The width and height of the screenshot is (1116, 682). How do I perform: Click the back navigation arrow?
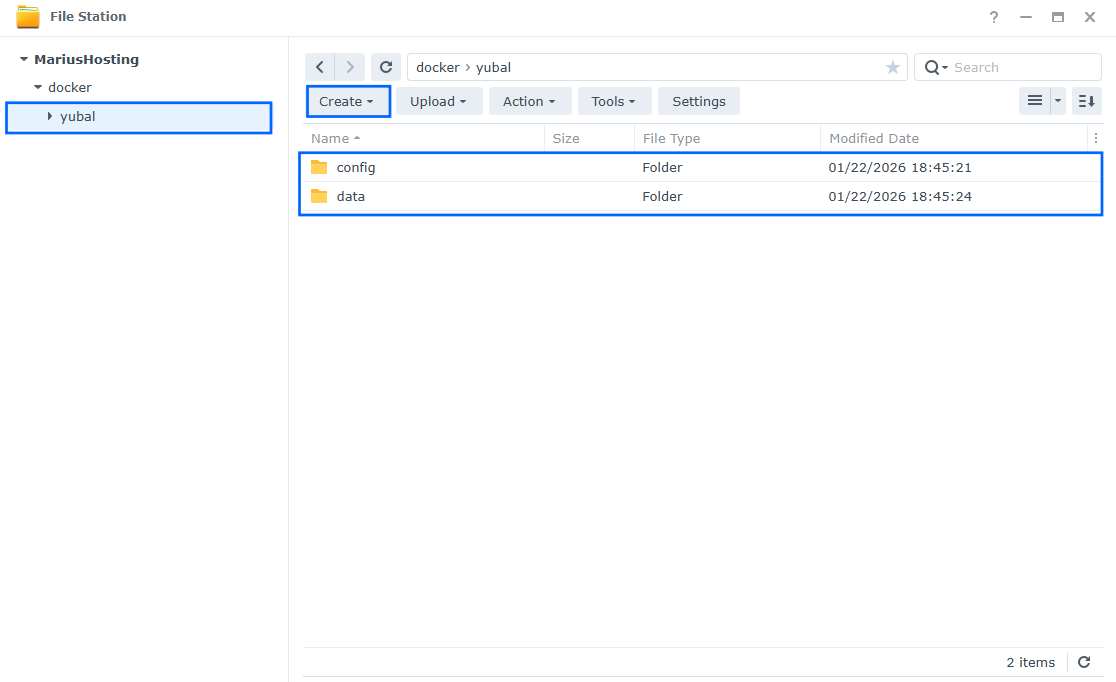point(320,66)
